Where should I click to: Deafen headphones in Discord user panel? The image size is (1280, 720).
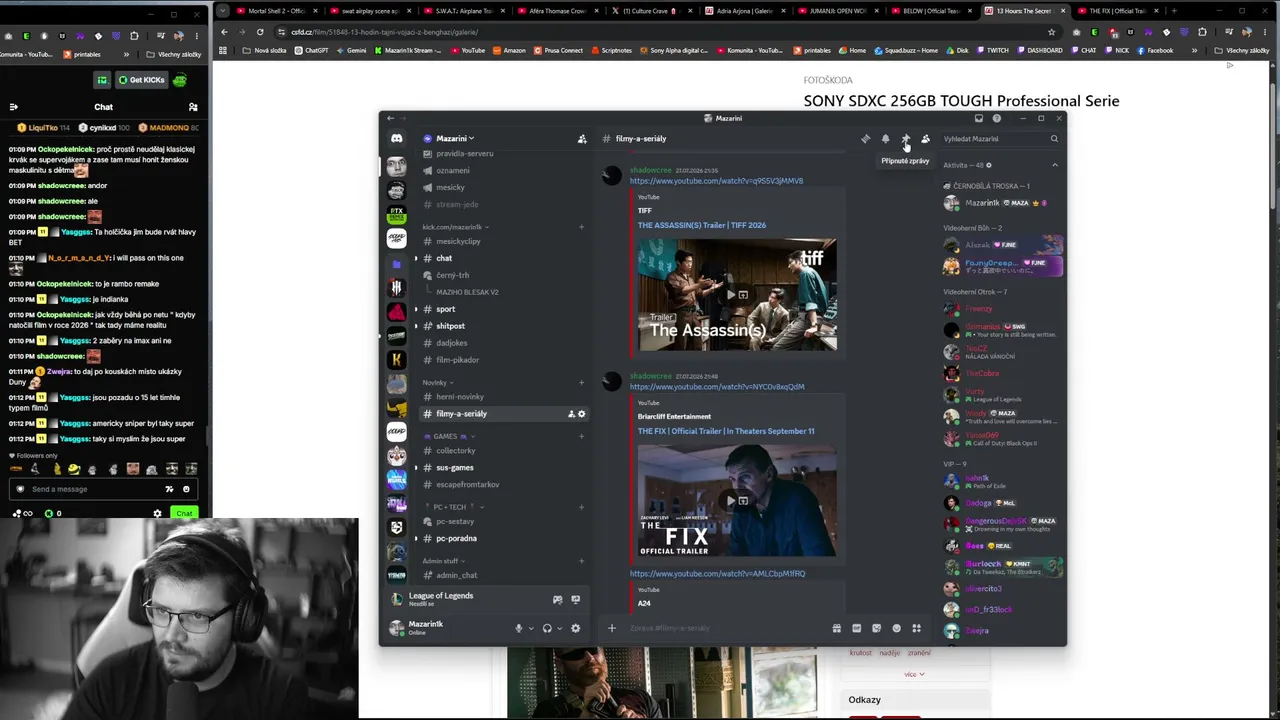[547, 628]
